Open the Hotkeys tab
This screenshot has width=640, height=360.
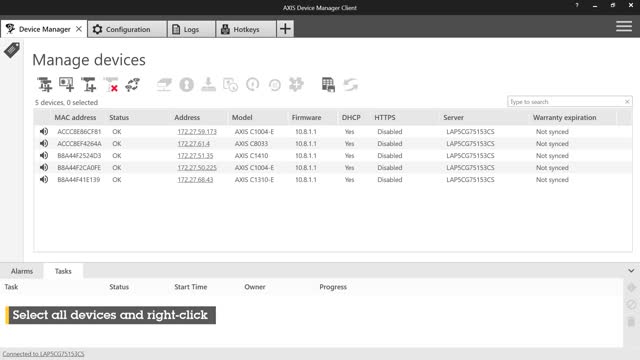click(x=246, y=29)
